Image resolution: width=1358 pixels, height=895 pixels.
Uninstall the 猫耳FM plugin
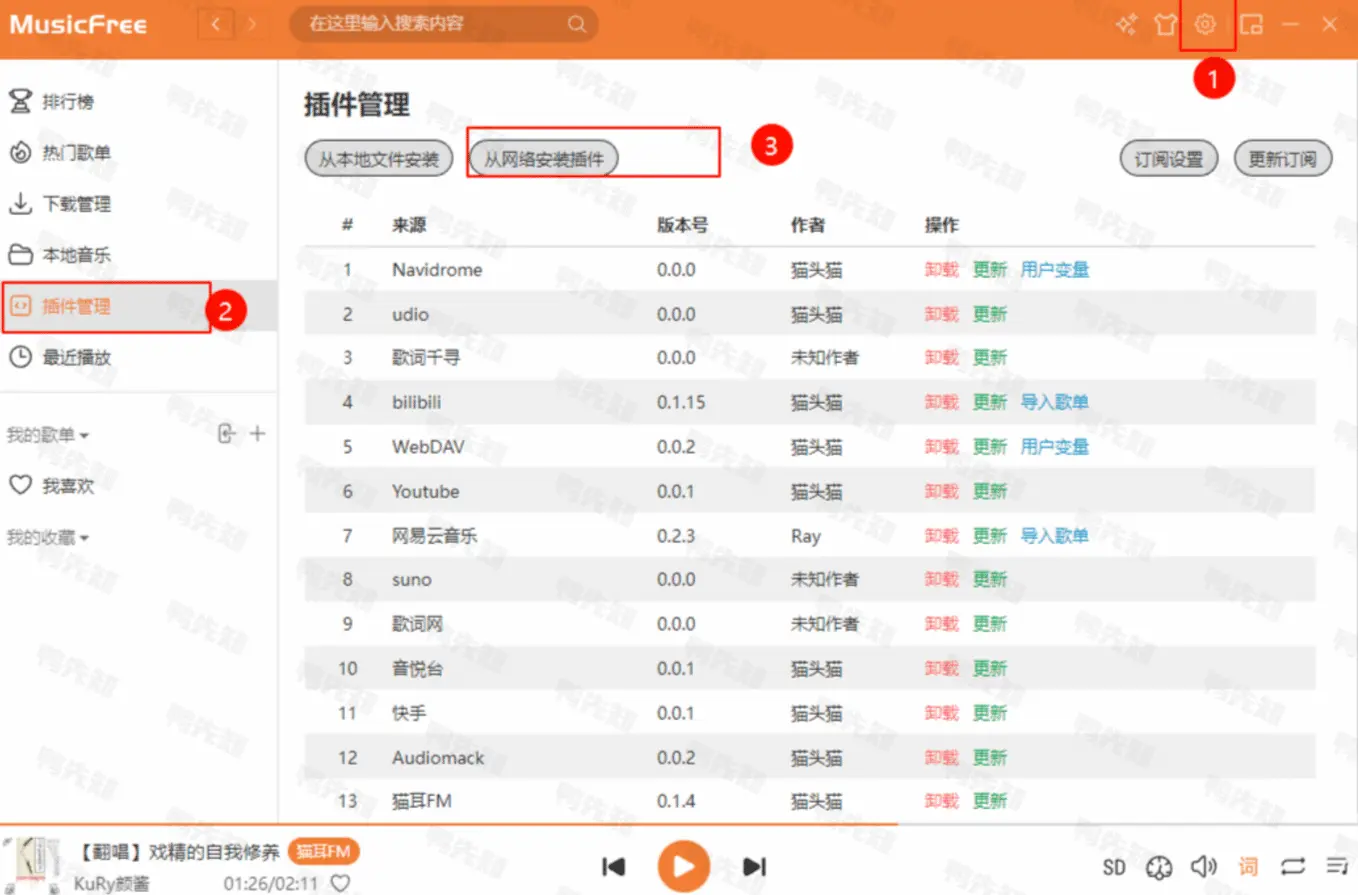(x=941, y=801)
